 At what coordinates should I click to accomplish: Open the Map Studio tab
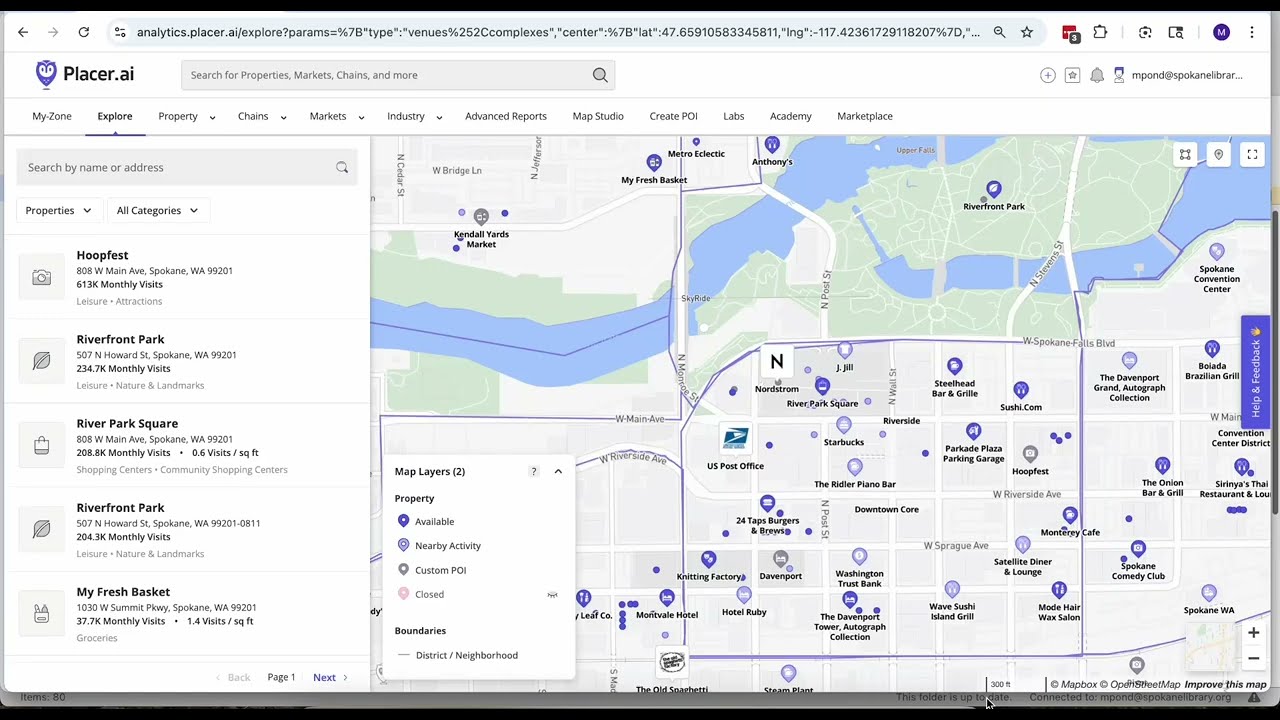pos(598,116)
